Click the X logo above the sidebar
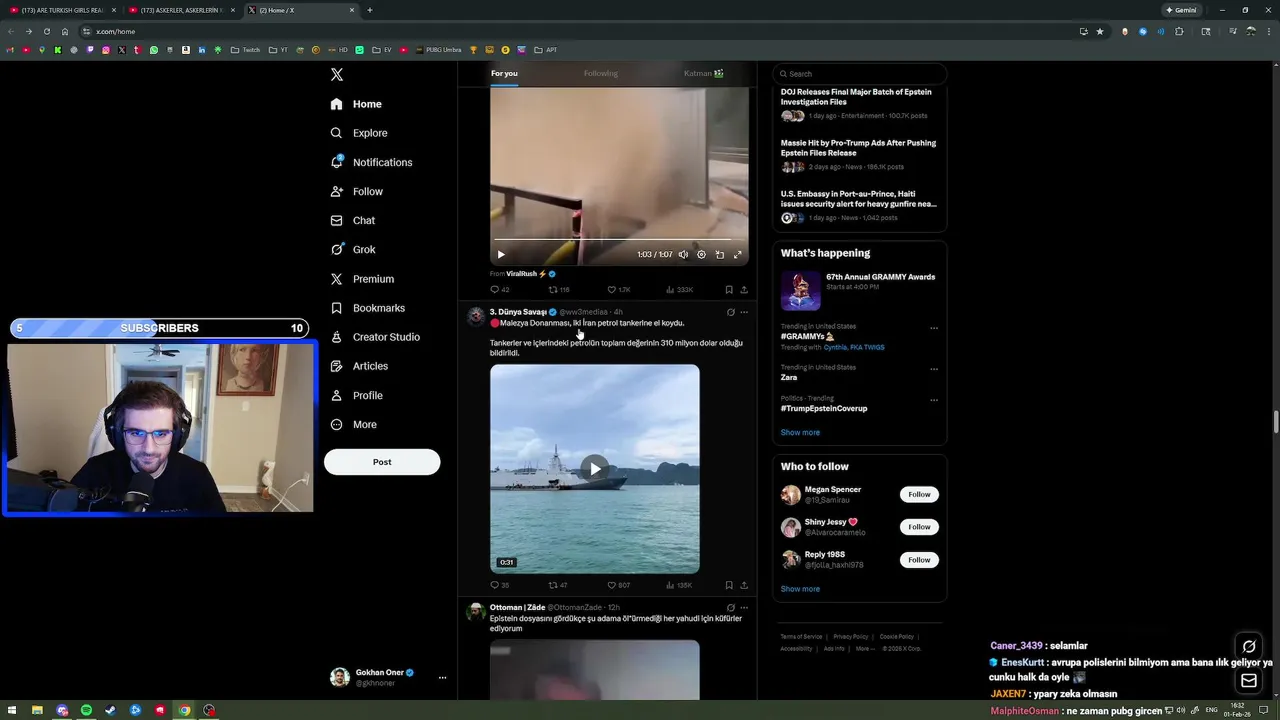The height and width of the screenshot is (720, 1280). [x=337, y=75]
